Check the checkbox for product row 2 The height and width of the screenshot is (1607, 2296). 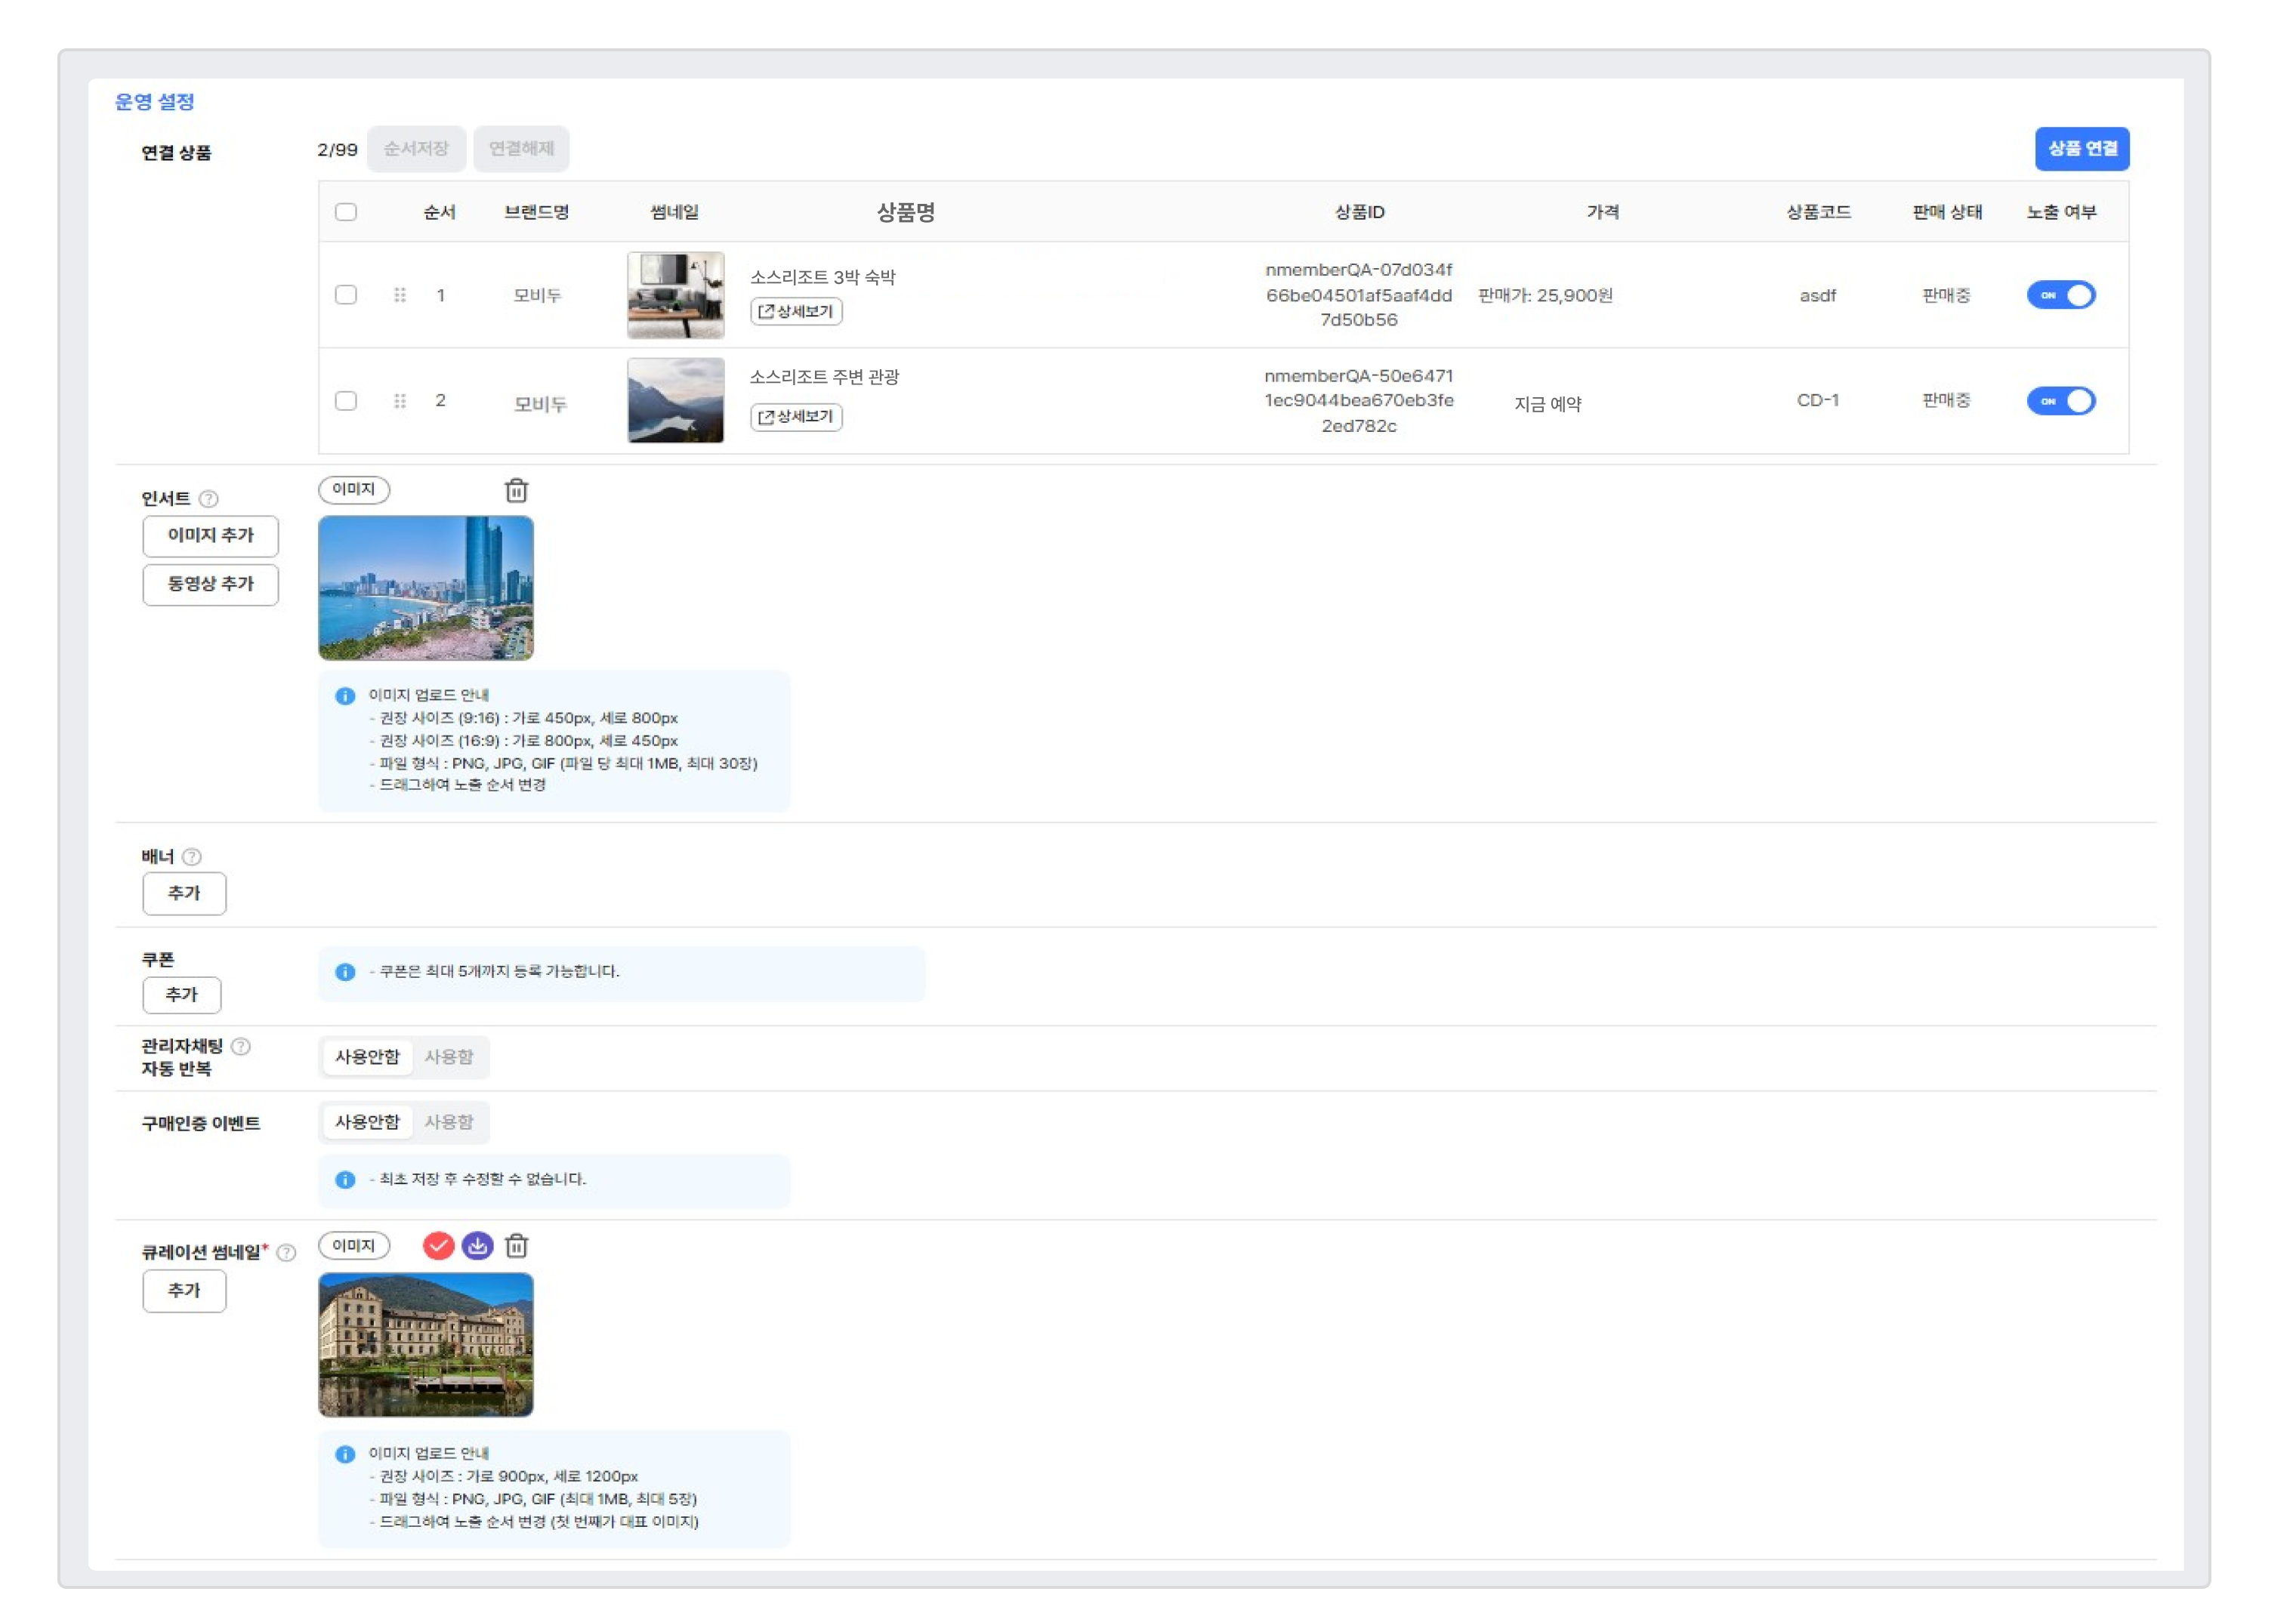[346, 401]
